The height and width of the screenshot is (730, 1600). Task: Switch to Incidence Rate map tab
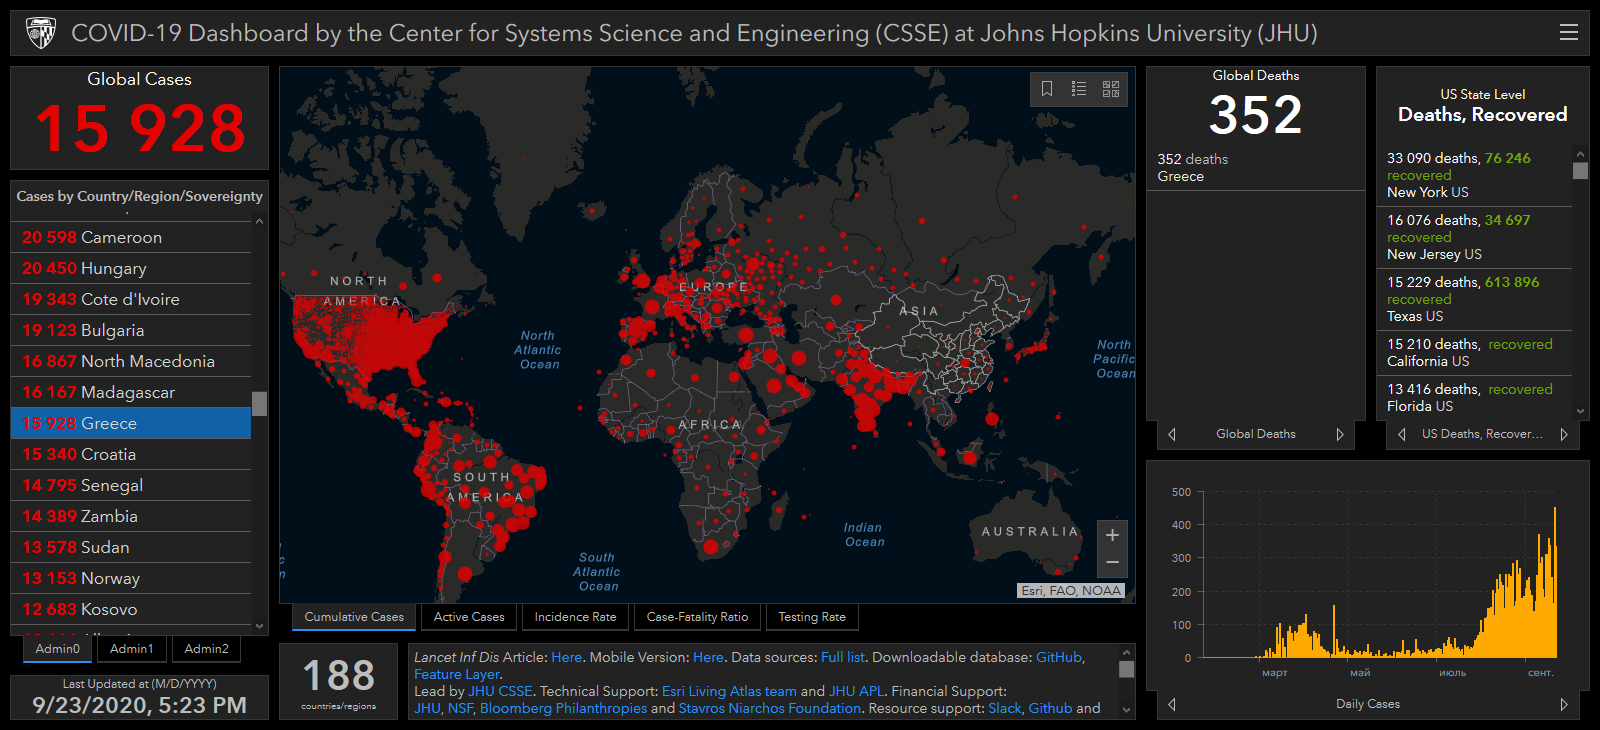[x=575, y=617]
